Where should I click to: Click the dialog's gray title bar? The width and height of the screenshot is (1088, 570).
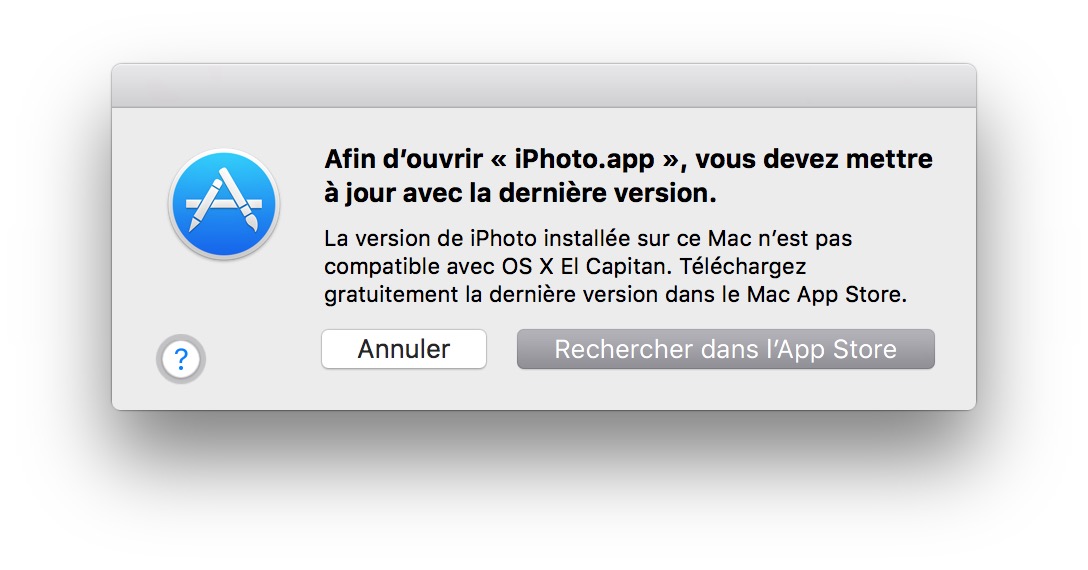pos(543,87)
